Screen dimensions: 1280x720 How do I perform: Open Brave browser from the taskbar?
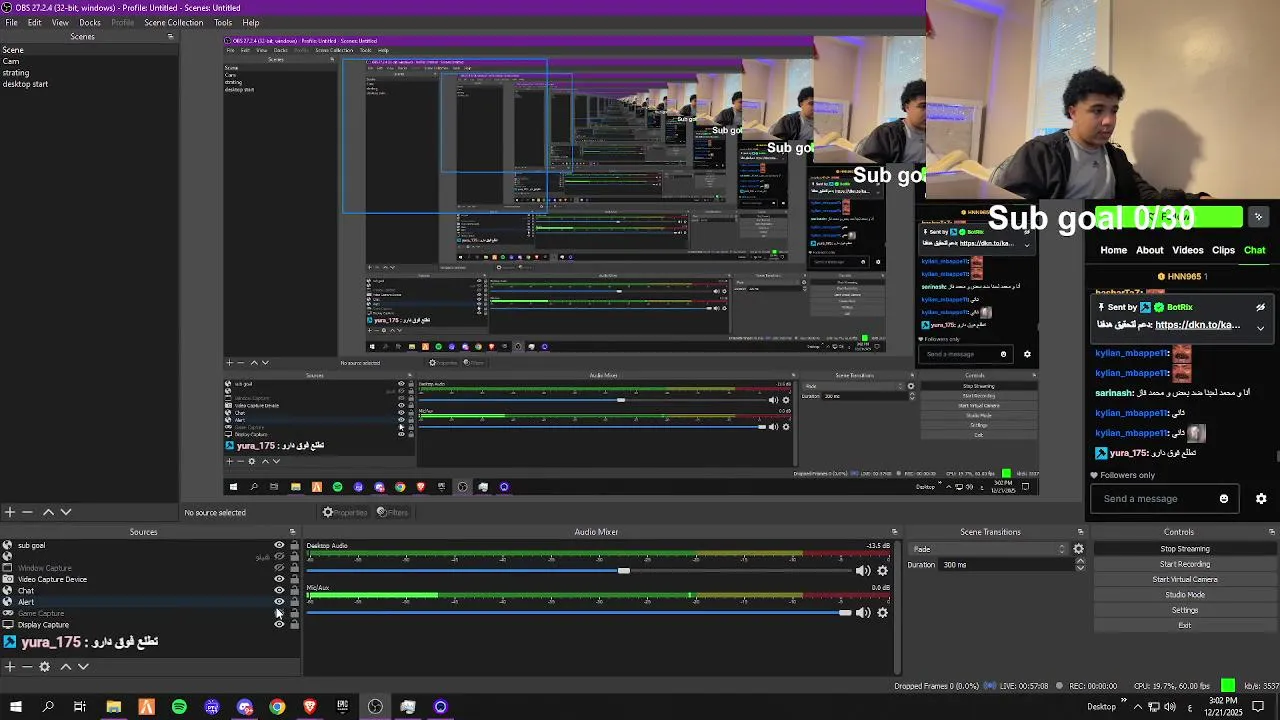(x=310, y=707)
